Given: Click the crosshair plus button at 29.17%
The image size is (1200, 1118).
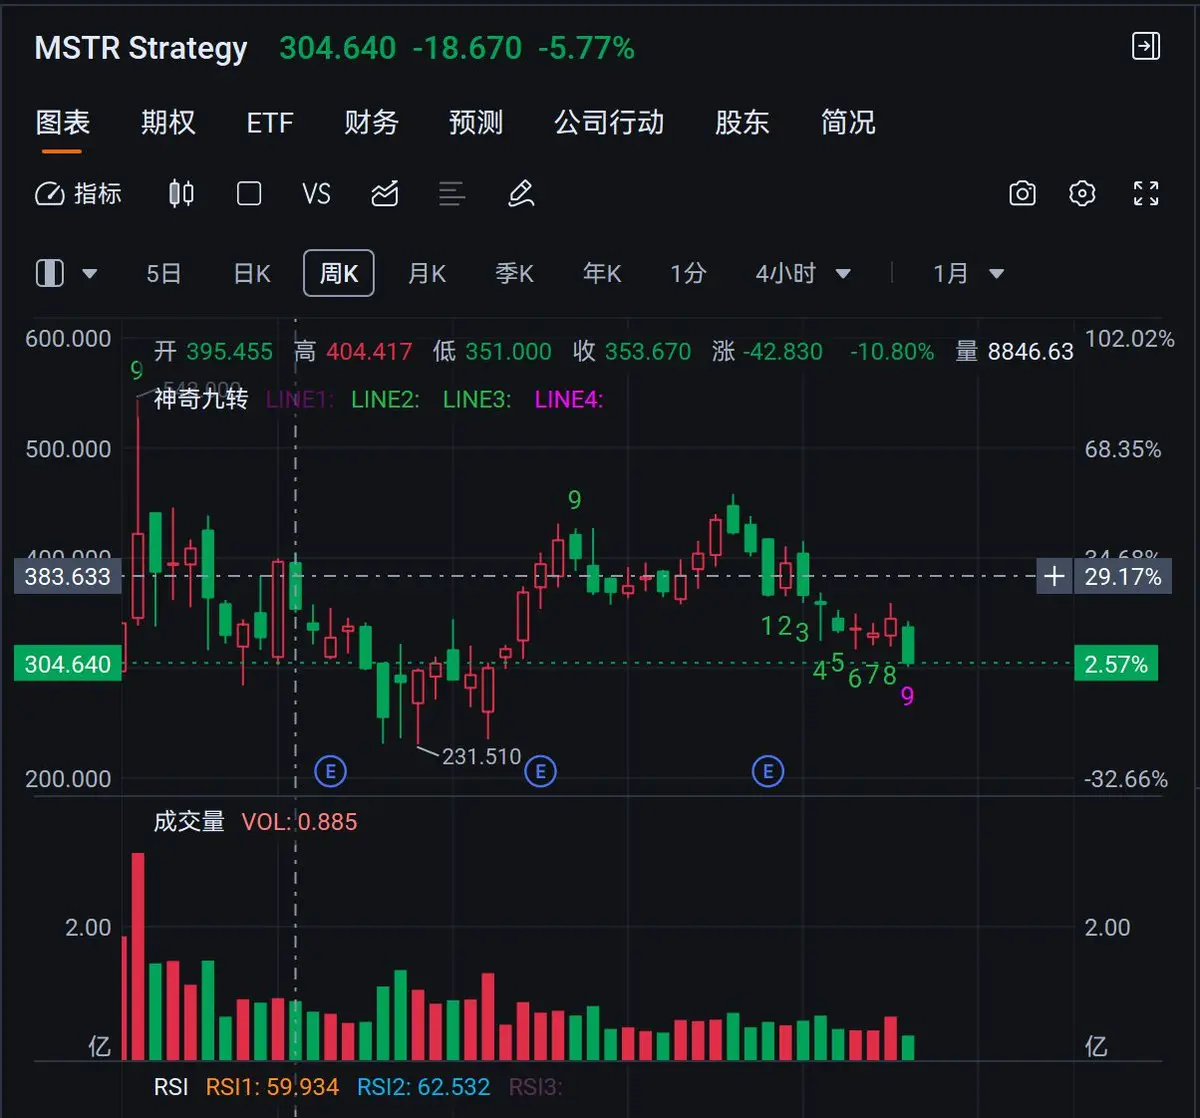Looking at the screenshot, I should click(1054, 576).
